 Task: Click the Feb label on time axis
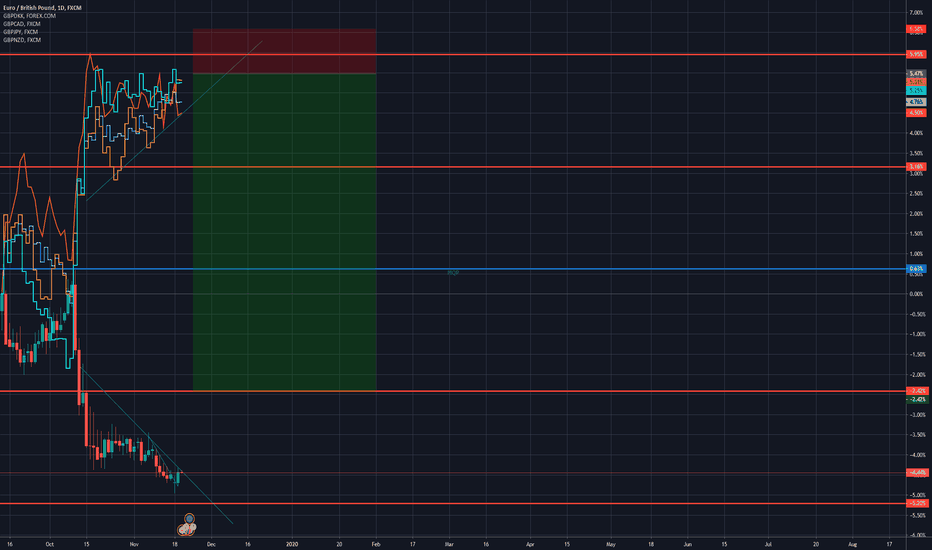click(x=375, y=543)
